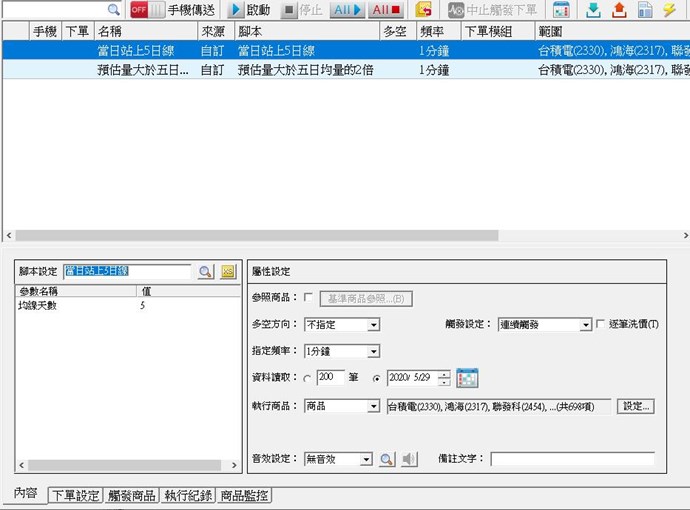
Task: Click the All stop button
Action: point(386,10)
